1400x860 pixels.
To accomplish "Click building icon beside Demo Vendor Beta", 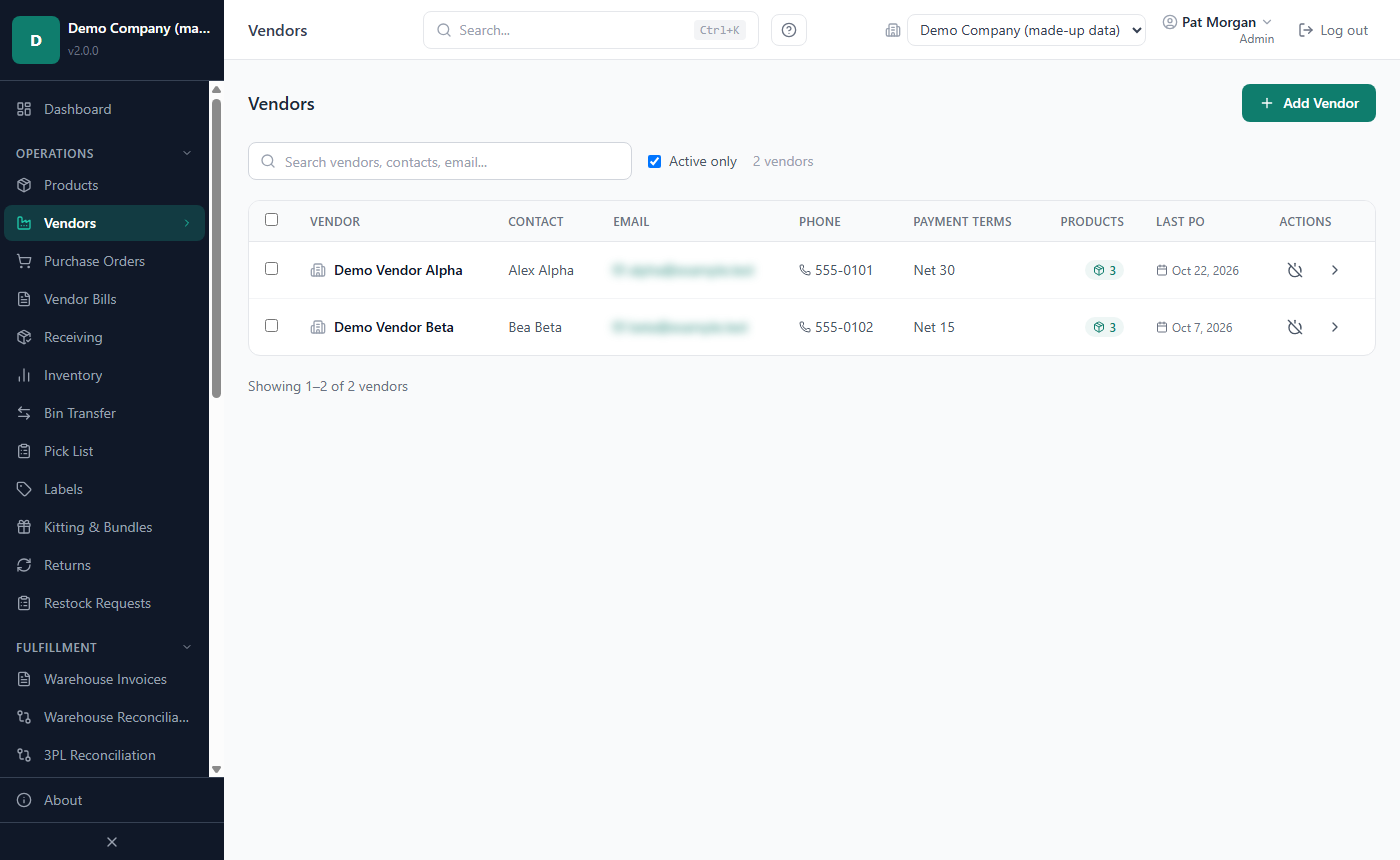I will coord(318,327).
